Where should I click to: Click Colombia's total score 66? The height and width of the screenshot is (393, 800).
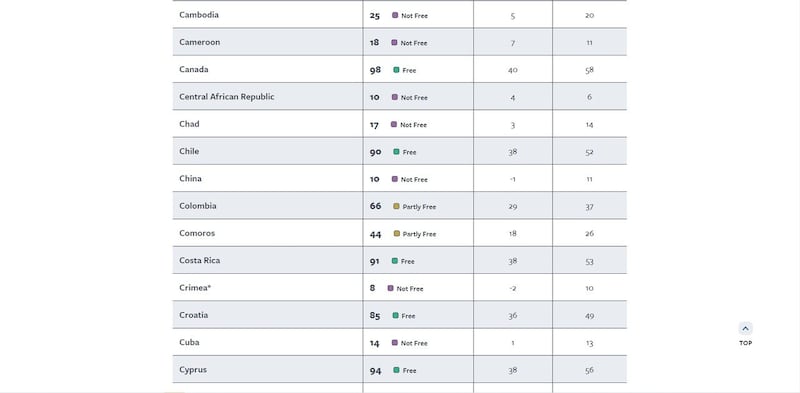[x=376, y=206]
